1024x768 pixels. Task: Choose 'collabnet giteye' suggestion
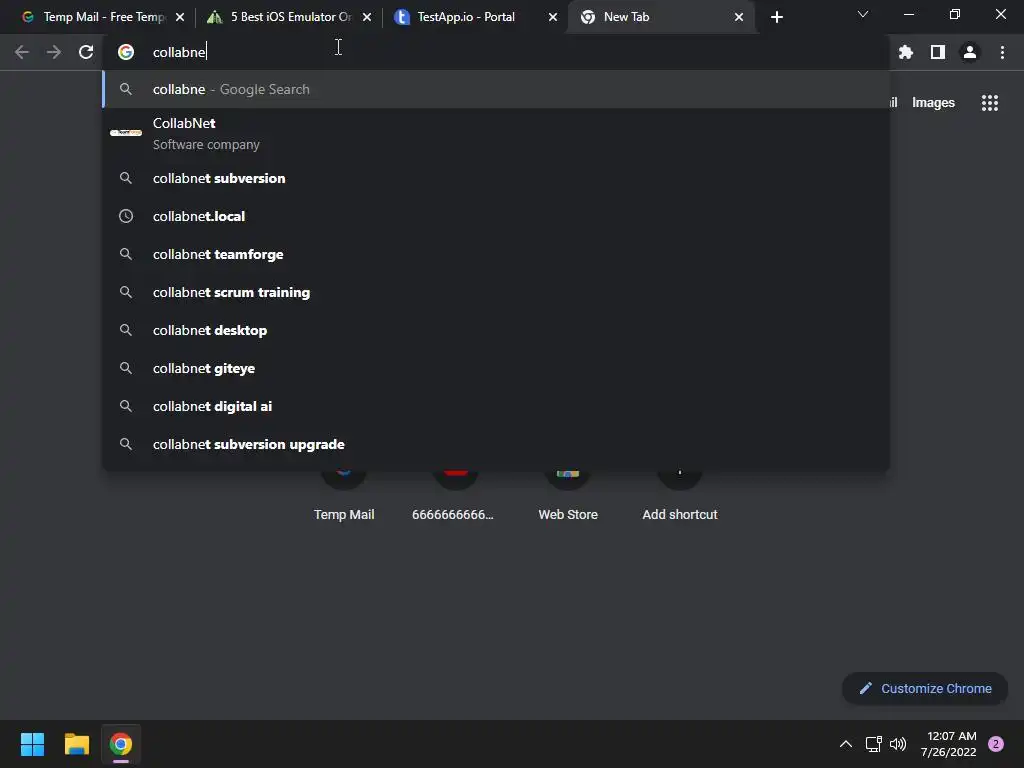click(x=496, y=368)
